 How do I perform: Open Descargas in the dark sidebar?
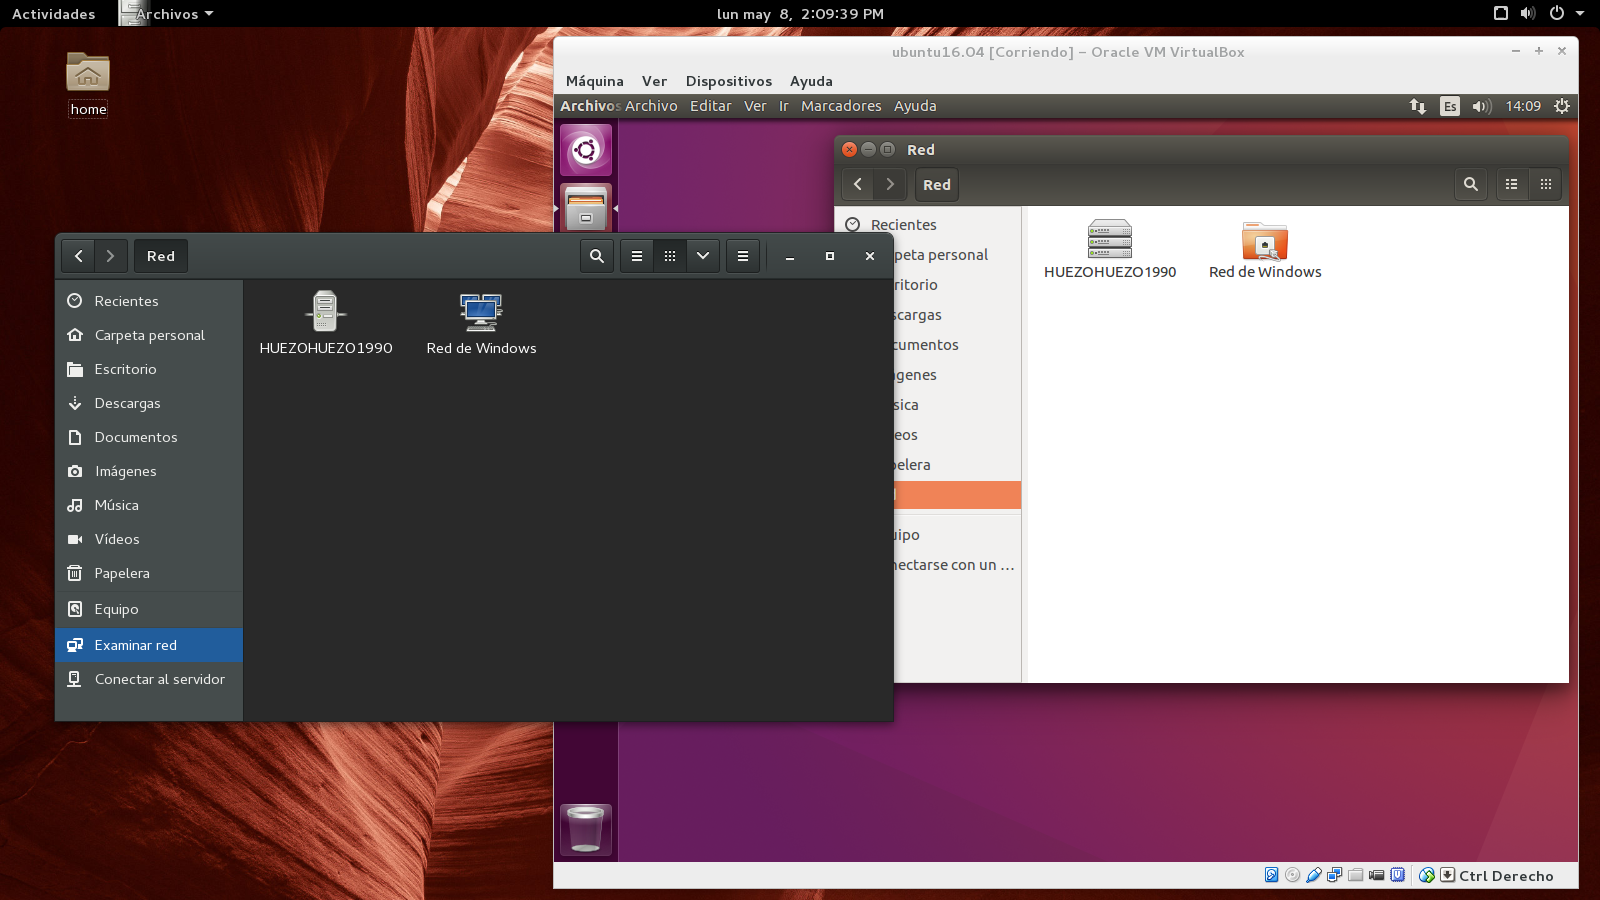pos(149,403)
